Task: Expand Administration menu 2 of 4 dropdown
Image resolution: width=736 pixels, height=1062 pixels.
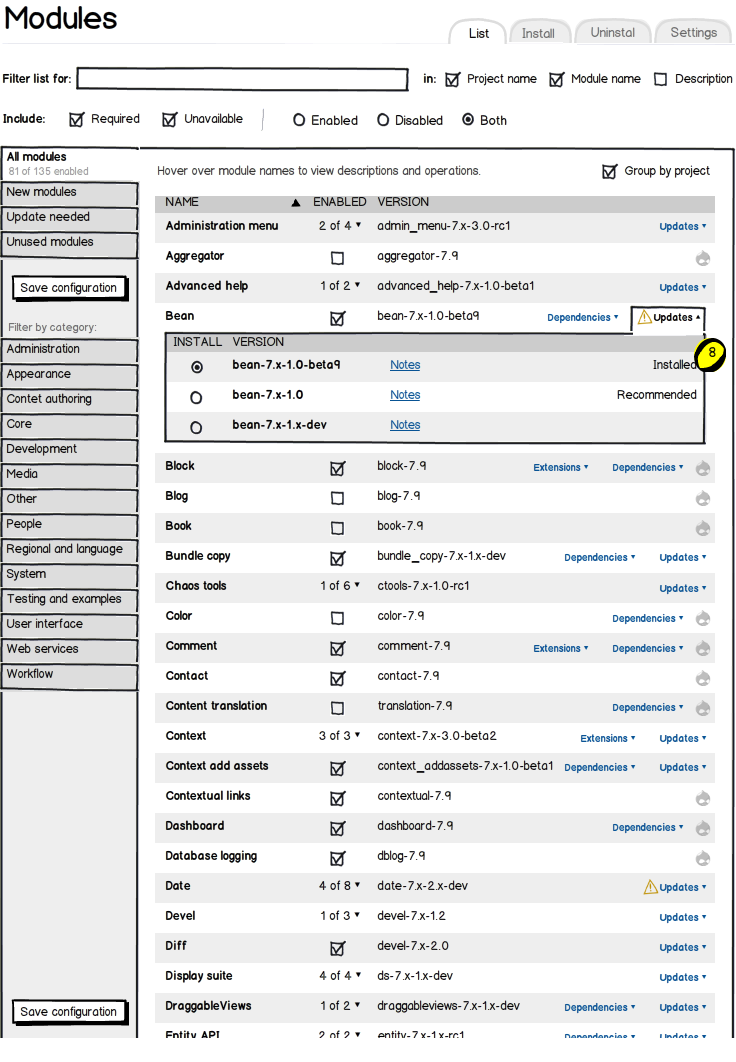Action: pos(340,226)
